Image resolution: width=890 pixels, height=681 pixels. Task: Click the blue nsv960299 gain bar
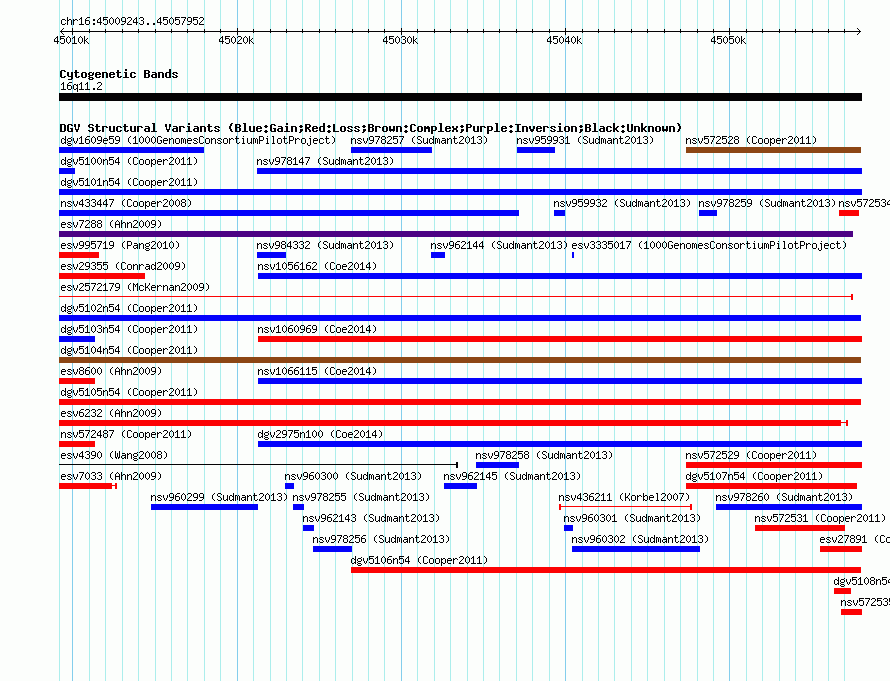[x=204, y=507]
